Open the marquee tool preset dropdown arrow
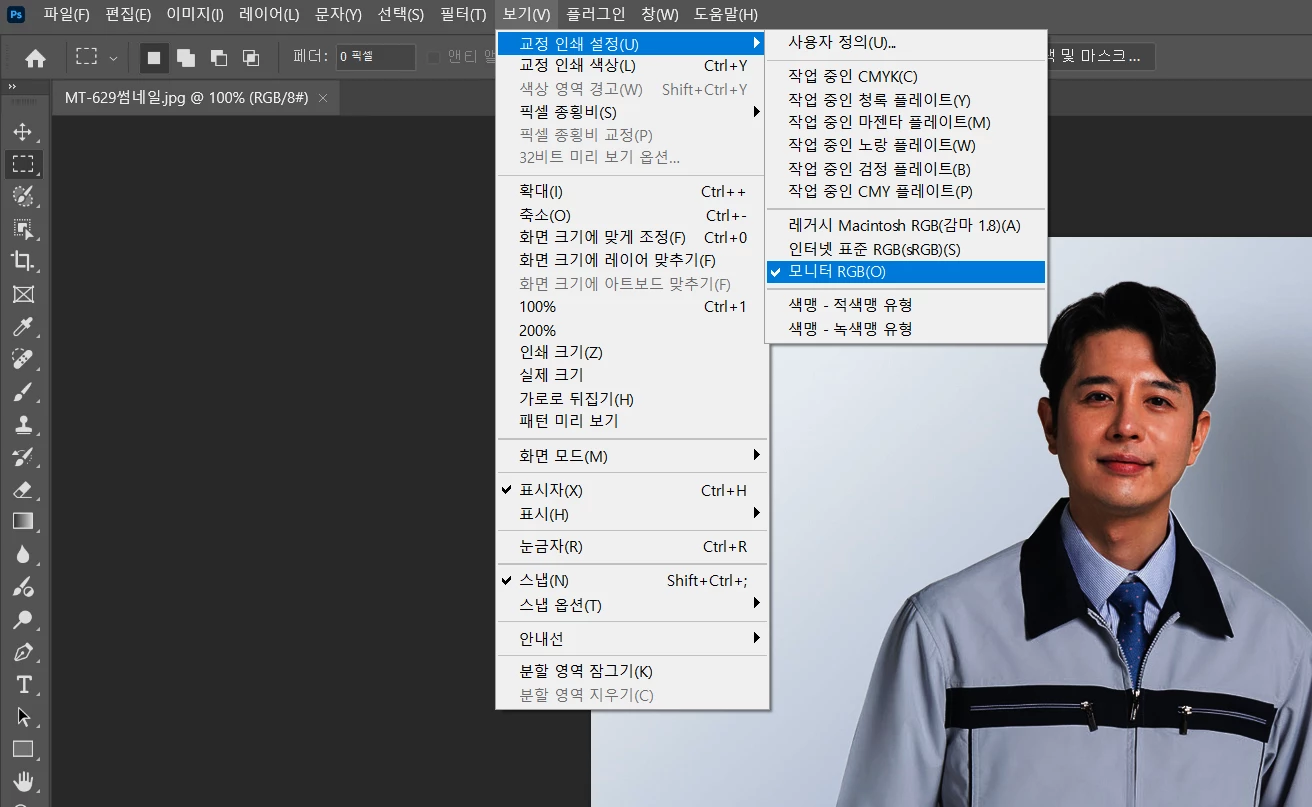The height and width of the screenshot is (807, 1312). pos(113,59)
